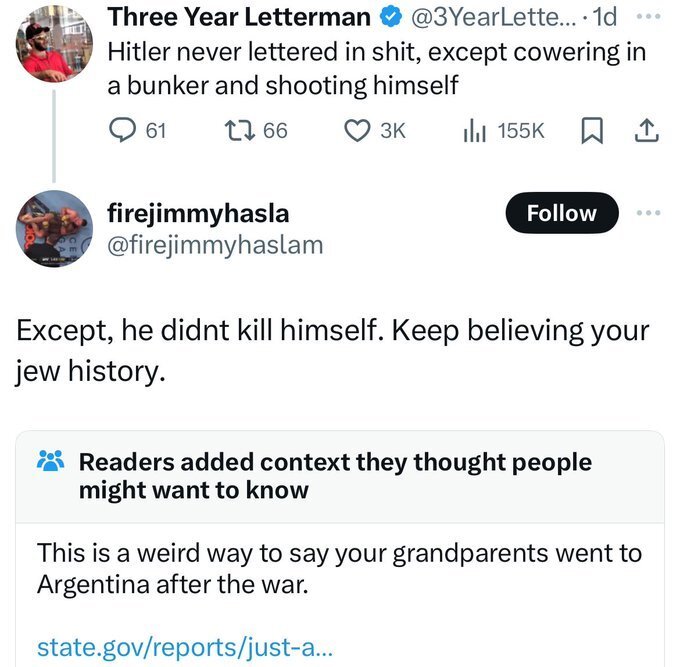Click the firejimmyhasla display name

point(198,213)
